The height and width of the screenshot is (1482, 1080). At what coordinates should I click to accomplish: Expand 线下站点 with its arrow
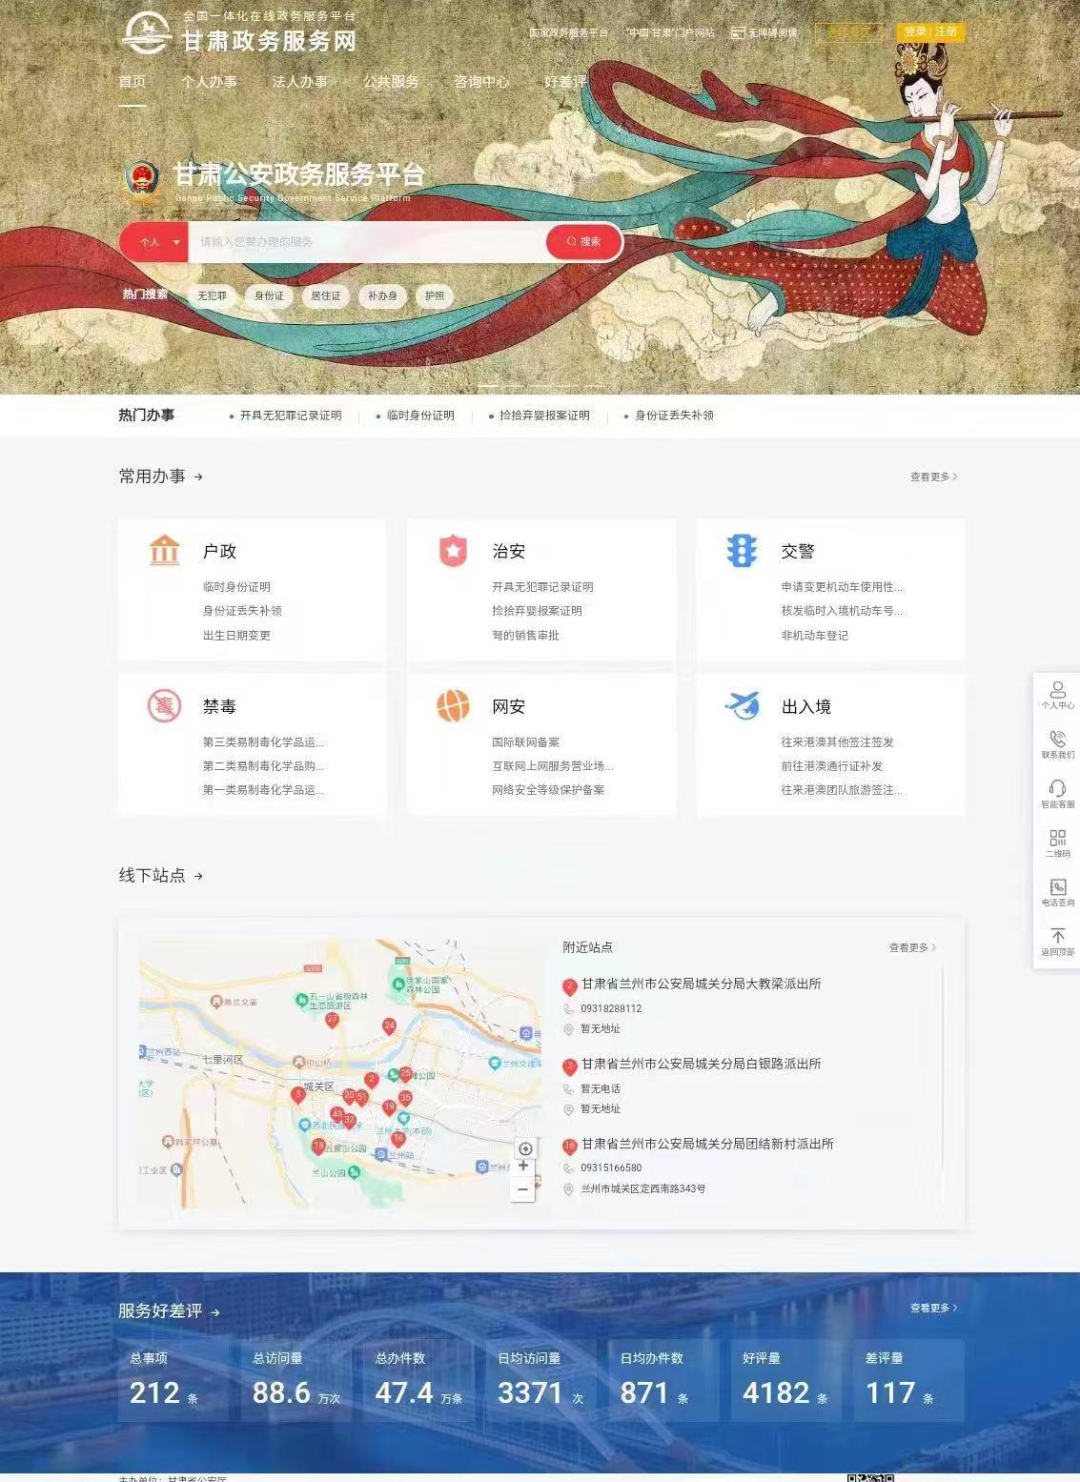(201, 875)
